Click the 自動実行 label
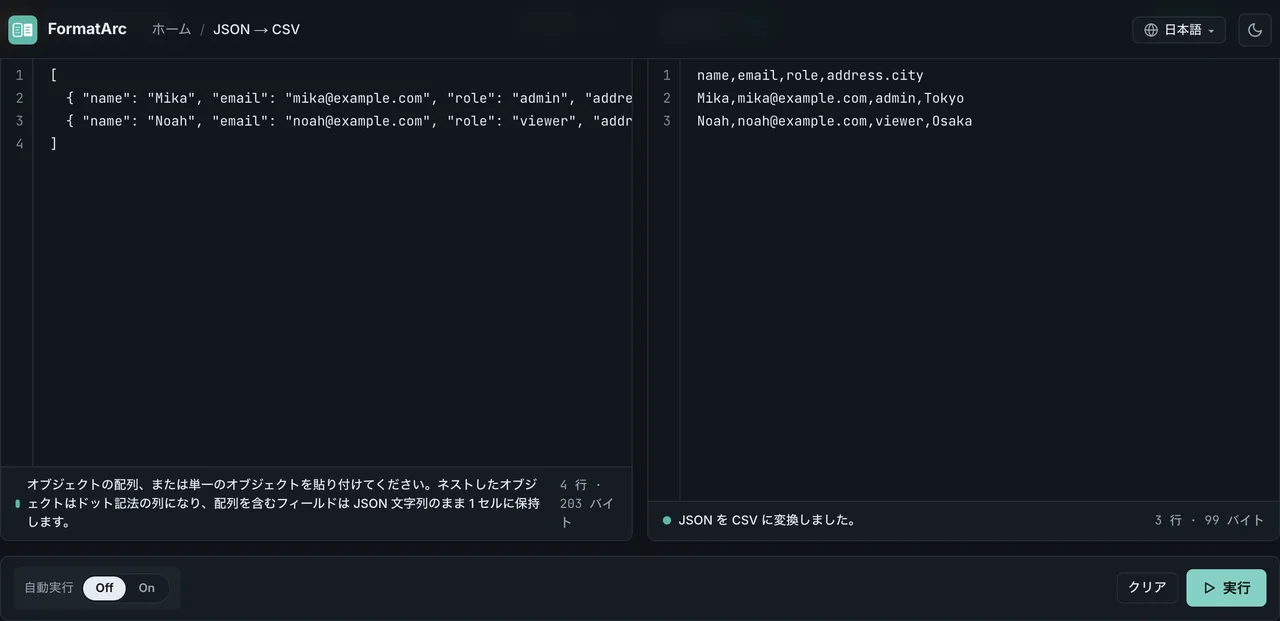This screenshot has width=1280, height=621. click(x=49, y=588)
